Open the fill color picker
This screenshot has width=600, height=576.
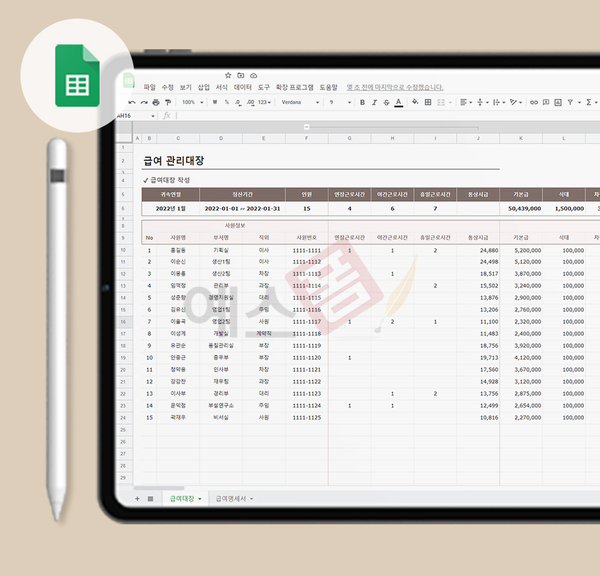tap(415, 102)
